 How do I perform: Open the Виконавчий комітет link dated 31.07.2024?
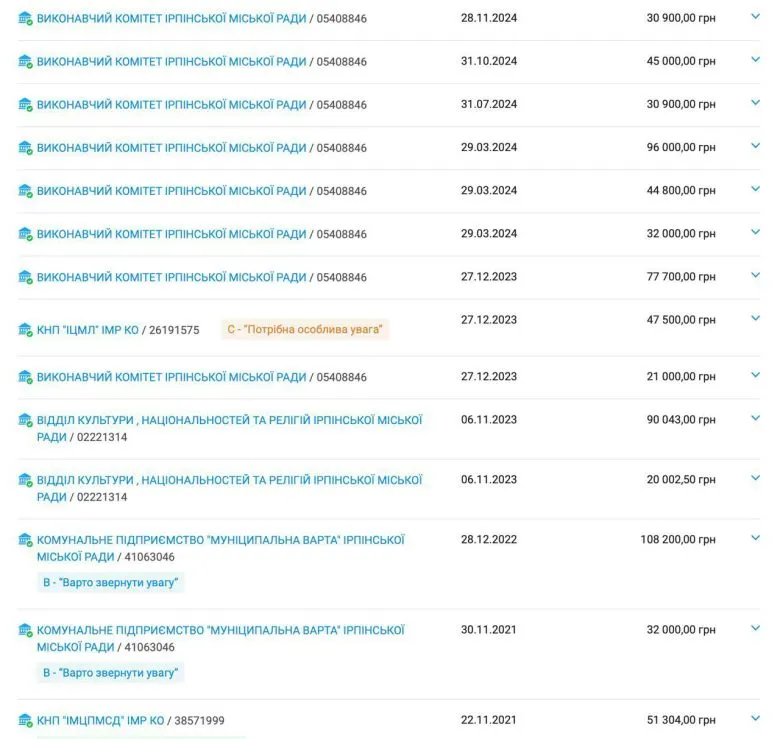pos(171,105)
